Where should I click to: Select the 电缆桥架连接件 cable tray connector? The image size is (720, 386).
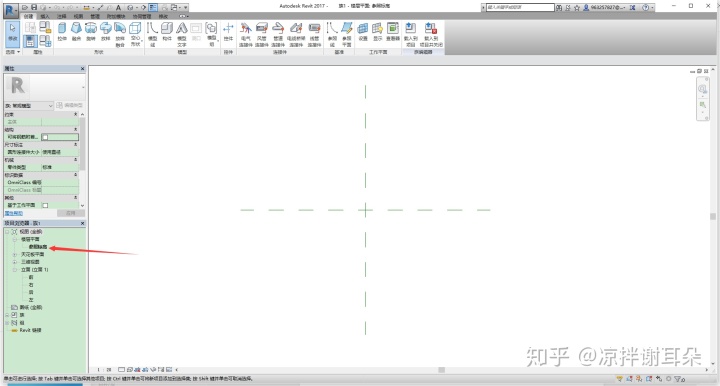tap(296, 34)
